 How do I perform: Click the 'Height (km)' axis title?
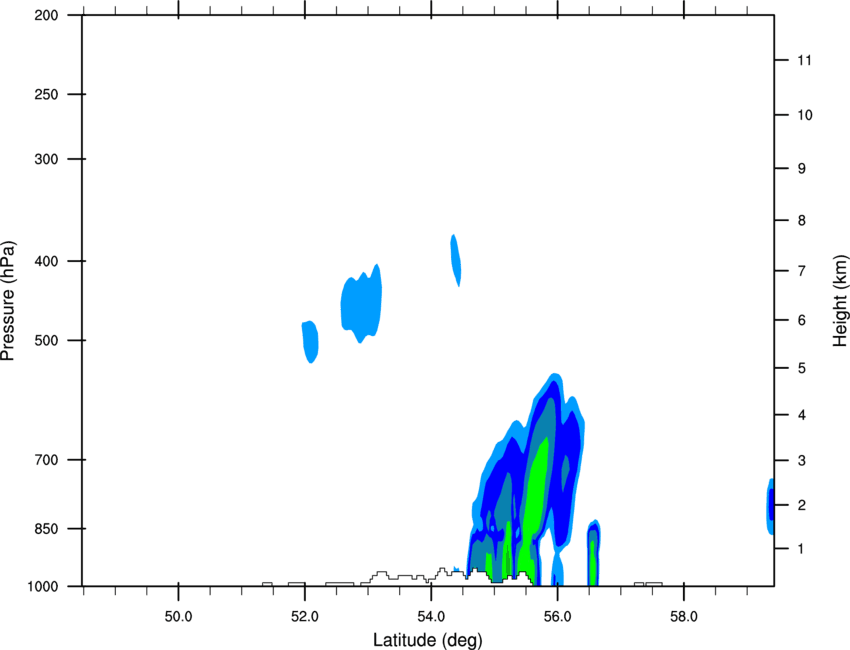pos(840,301)
